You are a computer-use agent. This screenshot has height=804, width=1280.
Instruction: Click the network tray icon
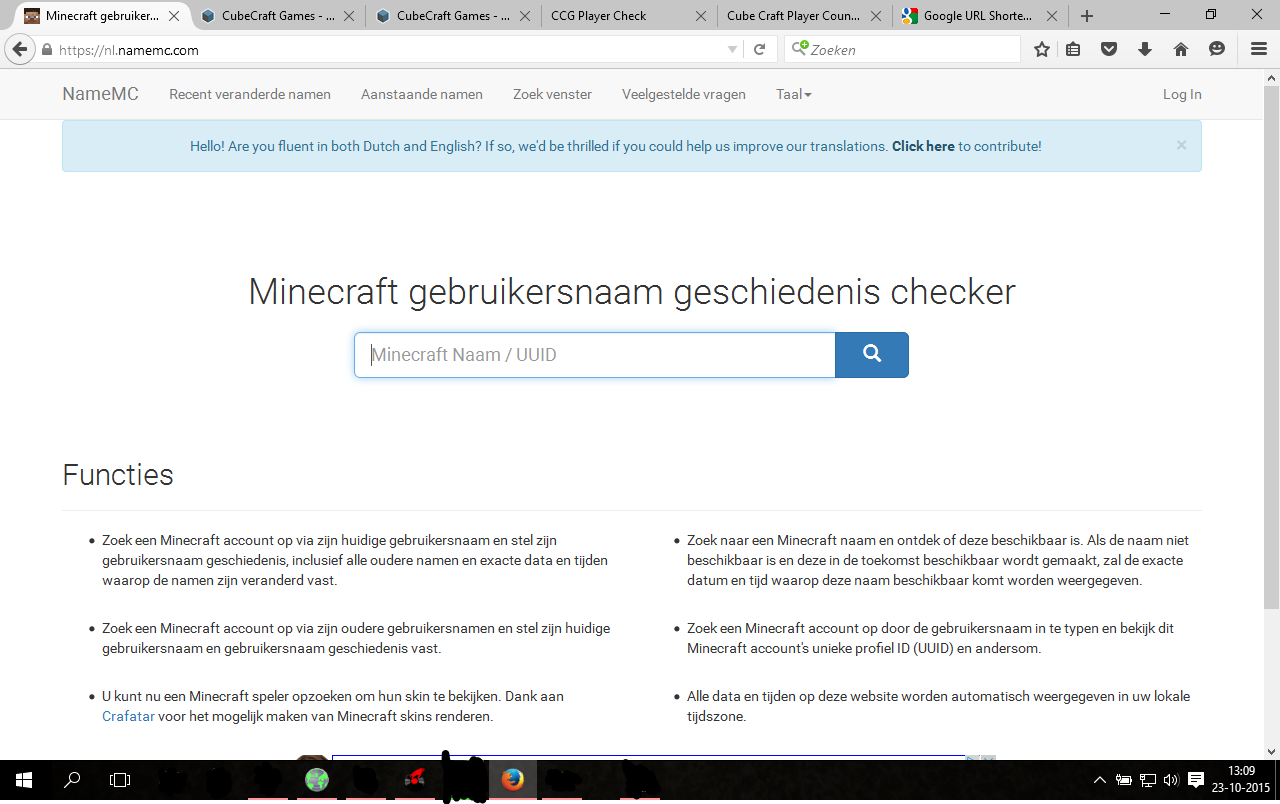1148,780
